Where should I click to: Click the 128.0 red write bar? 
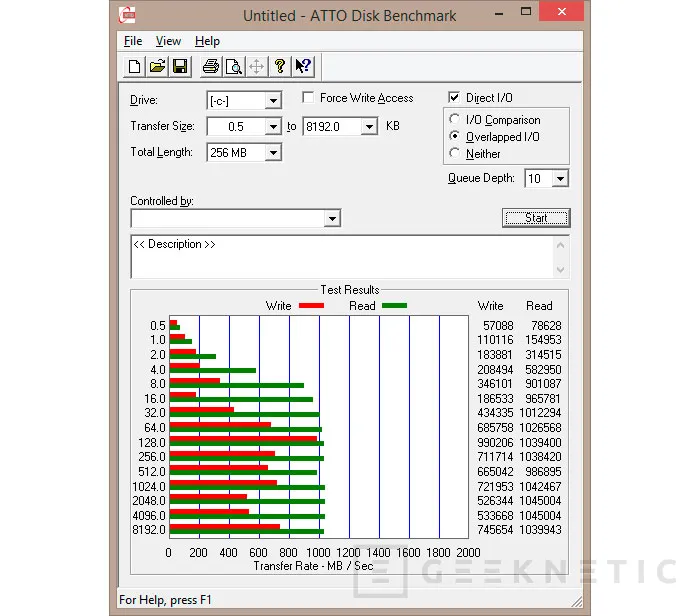coord(243,439)
